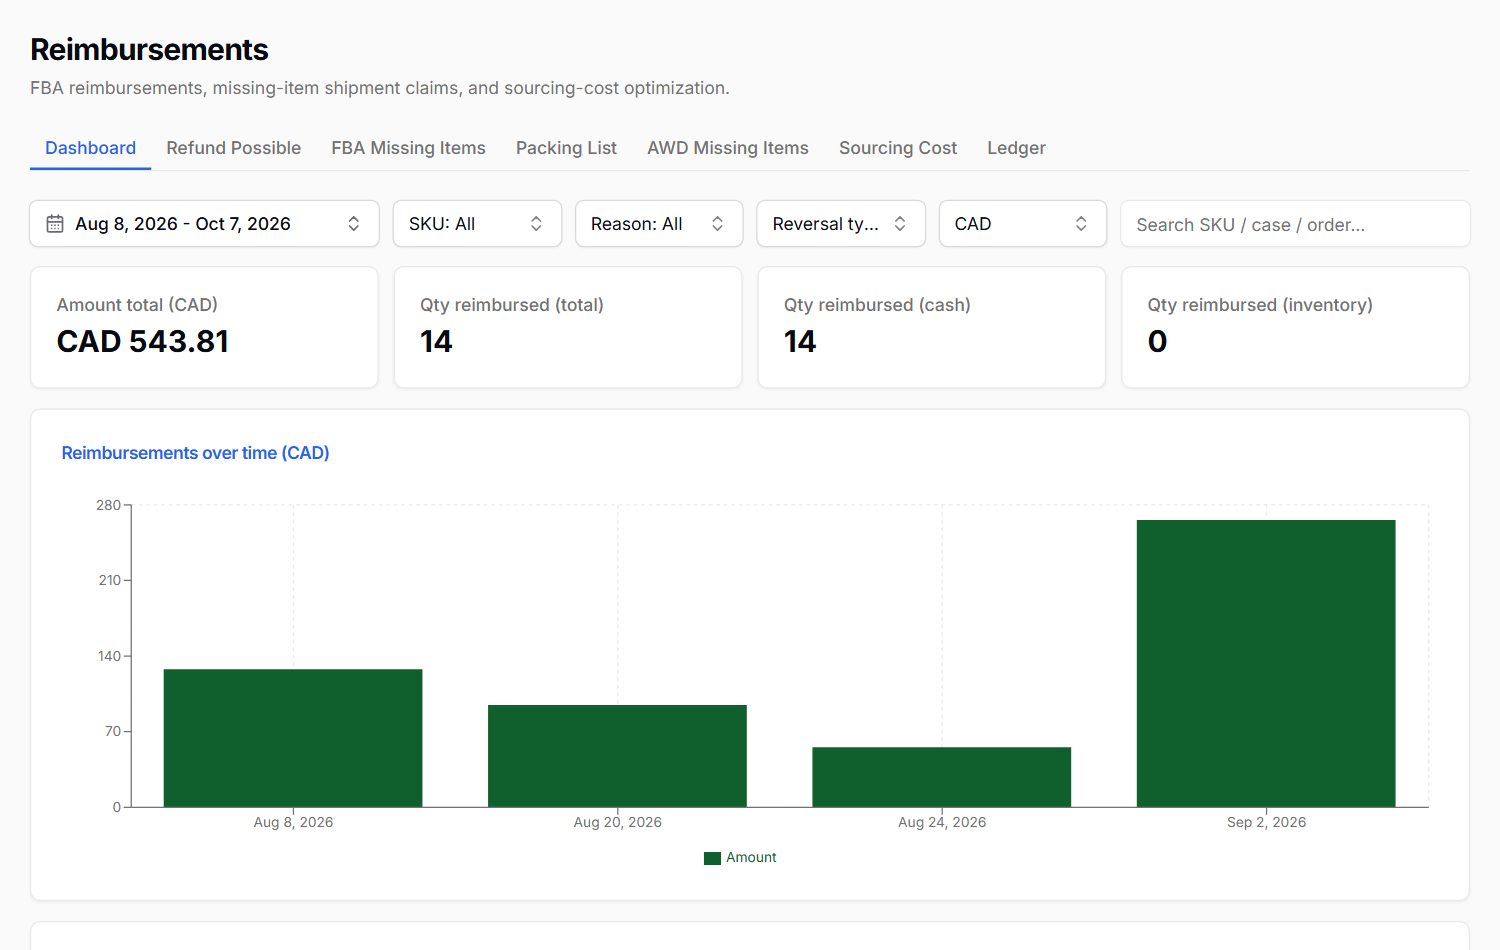Click the chevron arrows on Reversal type filter
The width and height of the screenshot is (1500, 950).
tap(900, 224)
